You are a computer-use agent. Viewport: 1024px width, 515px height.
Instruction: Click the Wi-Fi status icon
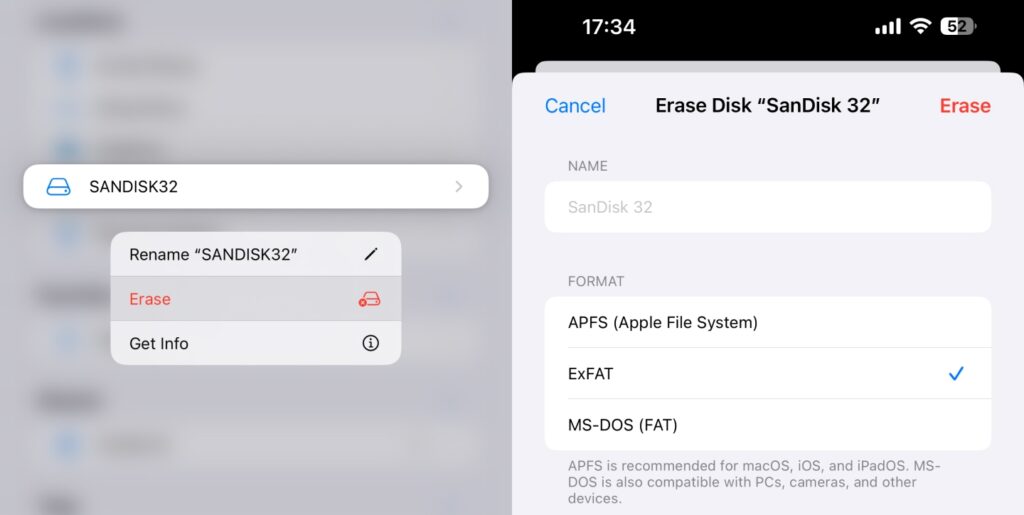point(921,26)
